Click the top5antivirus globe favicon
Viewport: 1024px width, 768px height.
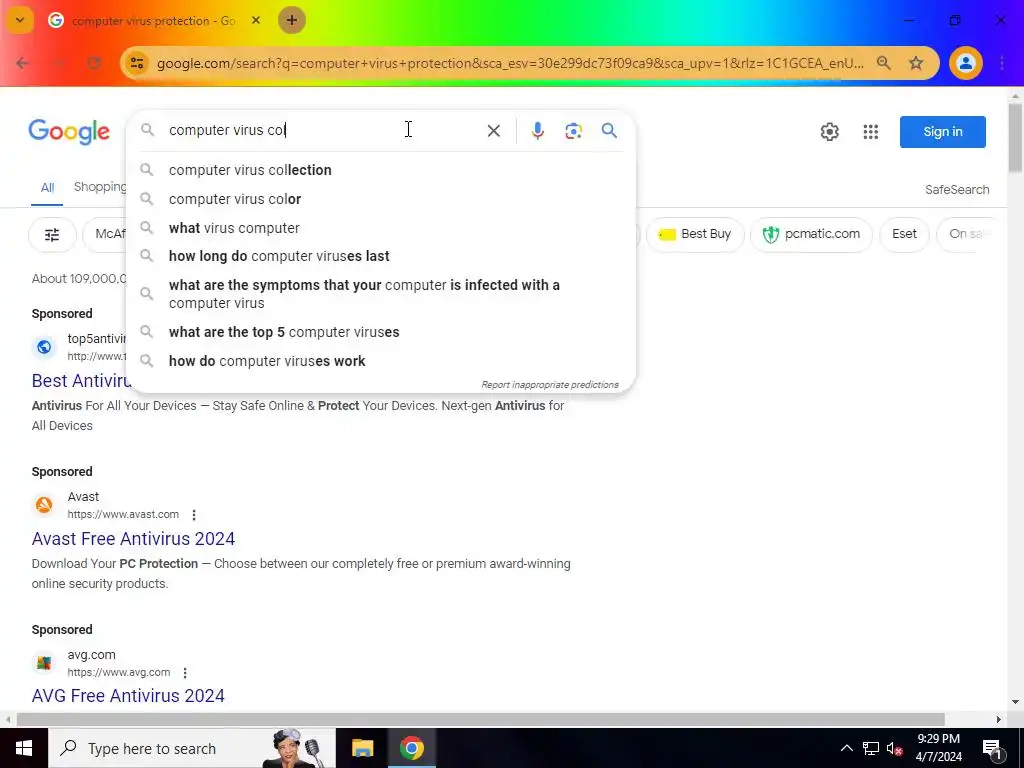click(x=44, y=347)
